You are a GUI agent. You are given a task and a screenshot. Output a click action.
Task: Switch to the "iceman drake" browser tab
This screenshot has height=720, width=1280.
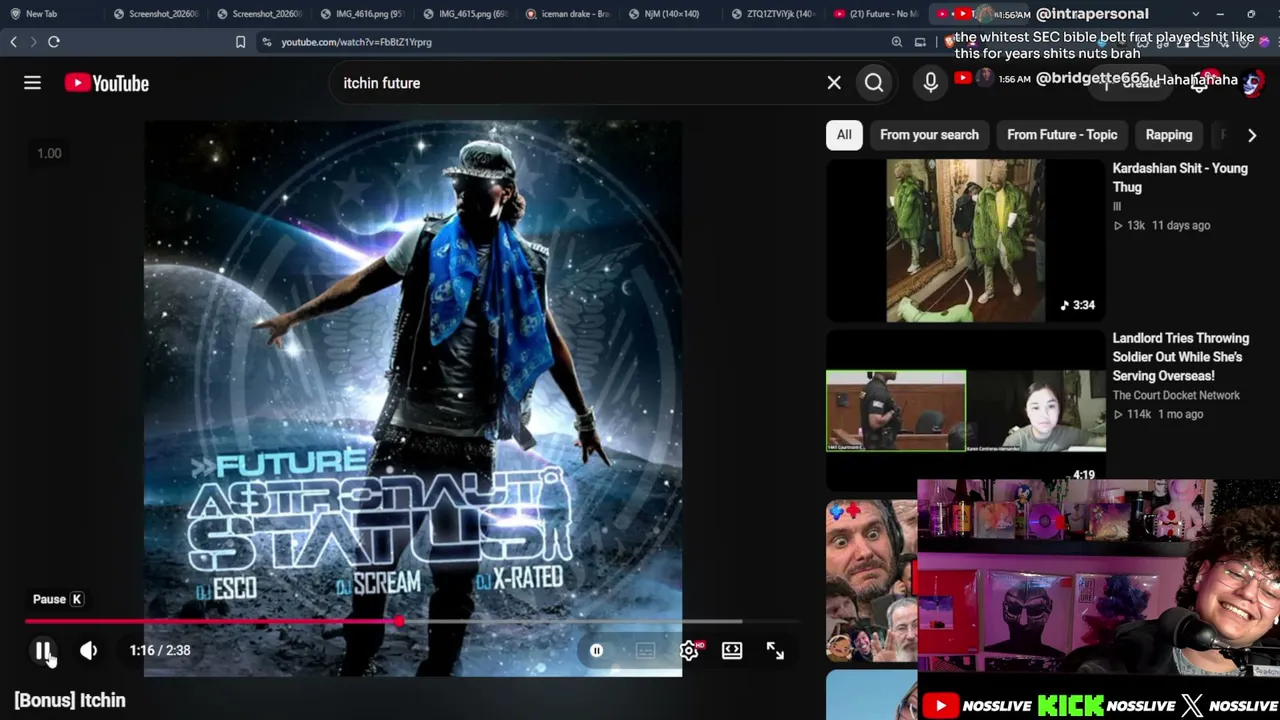[568, 14]
